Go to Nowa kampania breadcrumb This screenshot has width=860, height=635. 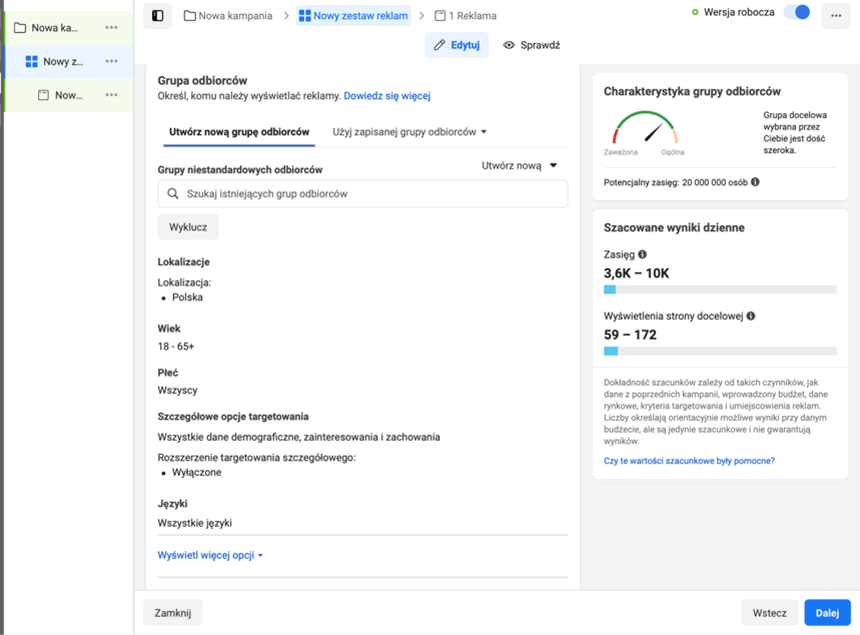[228, 15]
